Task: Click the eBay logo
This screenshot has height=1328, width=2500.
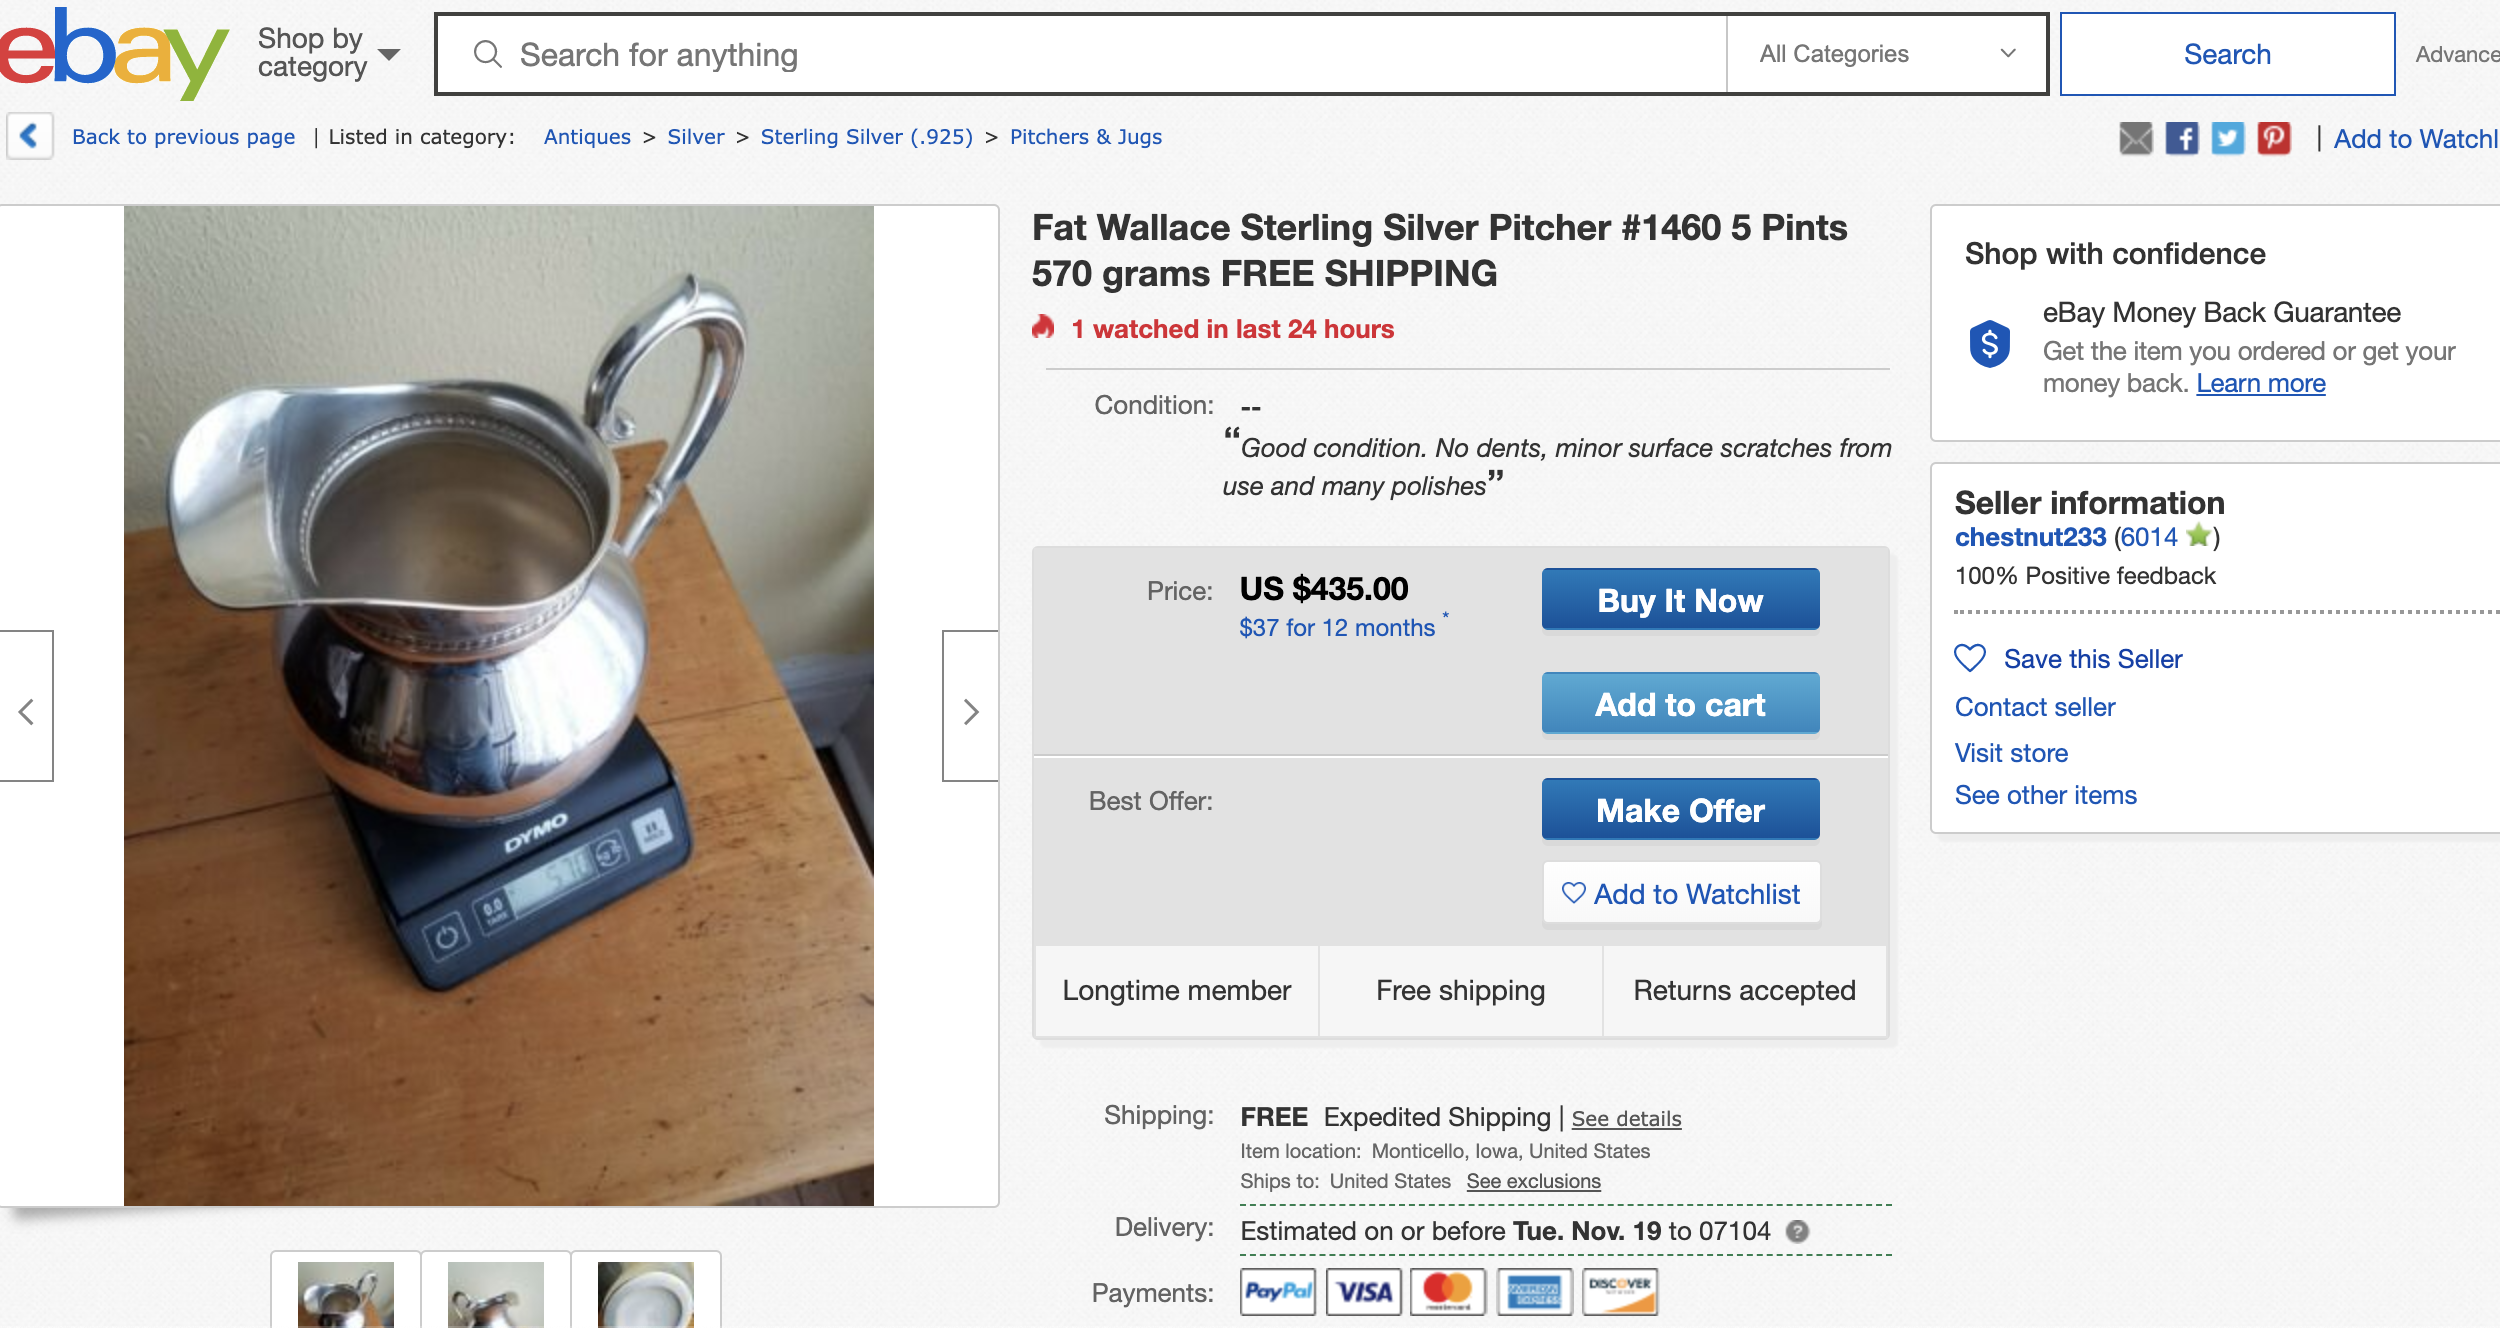Action: [112, 54]
